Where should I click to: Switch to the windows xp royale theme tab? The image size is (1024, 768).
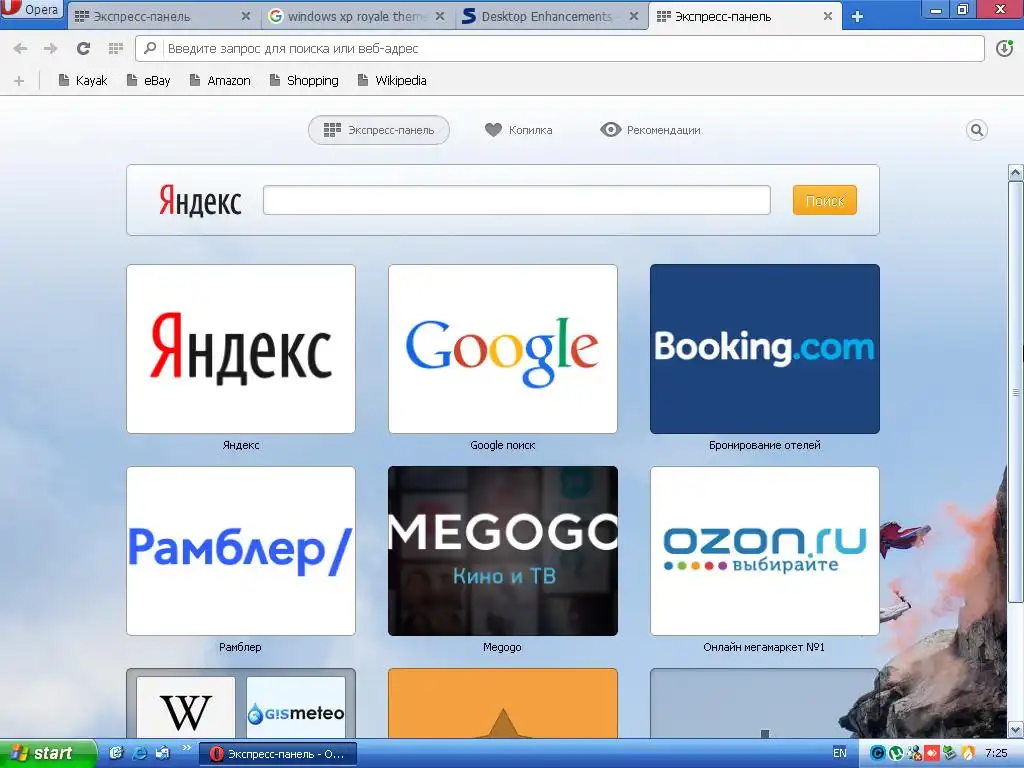357,16
